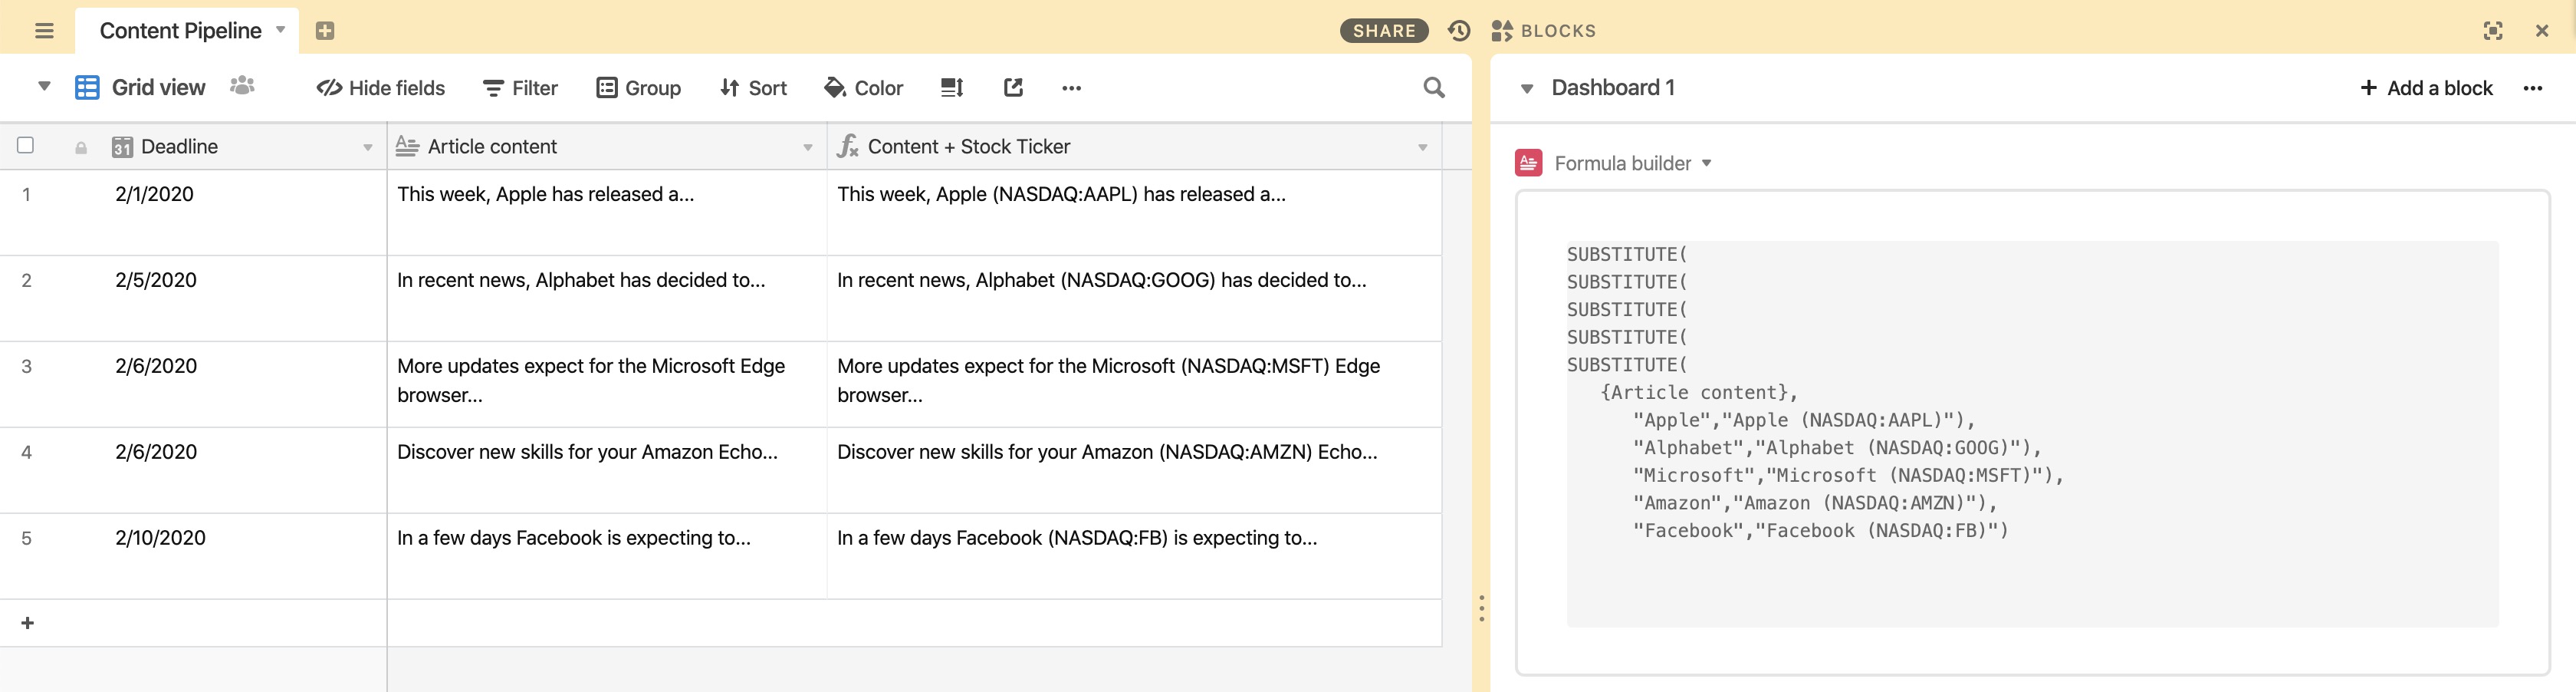Screen dimensions: 2576x692
Task: Add a new row with plus
Action: click(28, 623)
